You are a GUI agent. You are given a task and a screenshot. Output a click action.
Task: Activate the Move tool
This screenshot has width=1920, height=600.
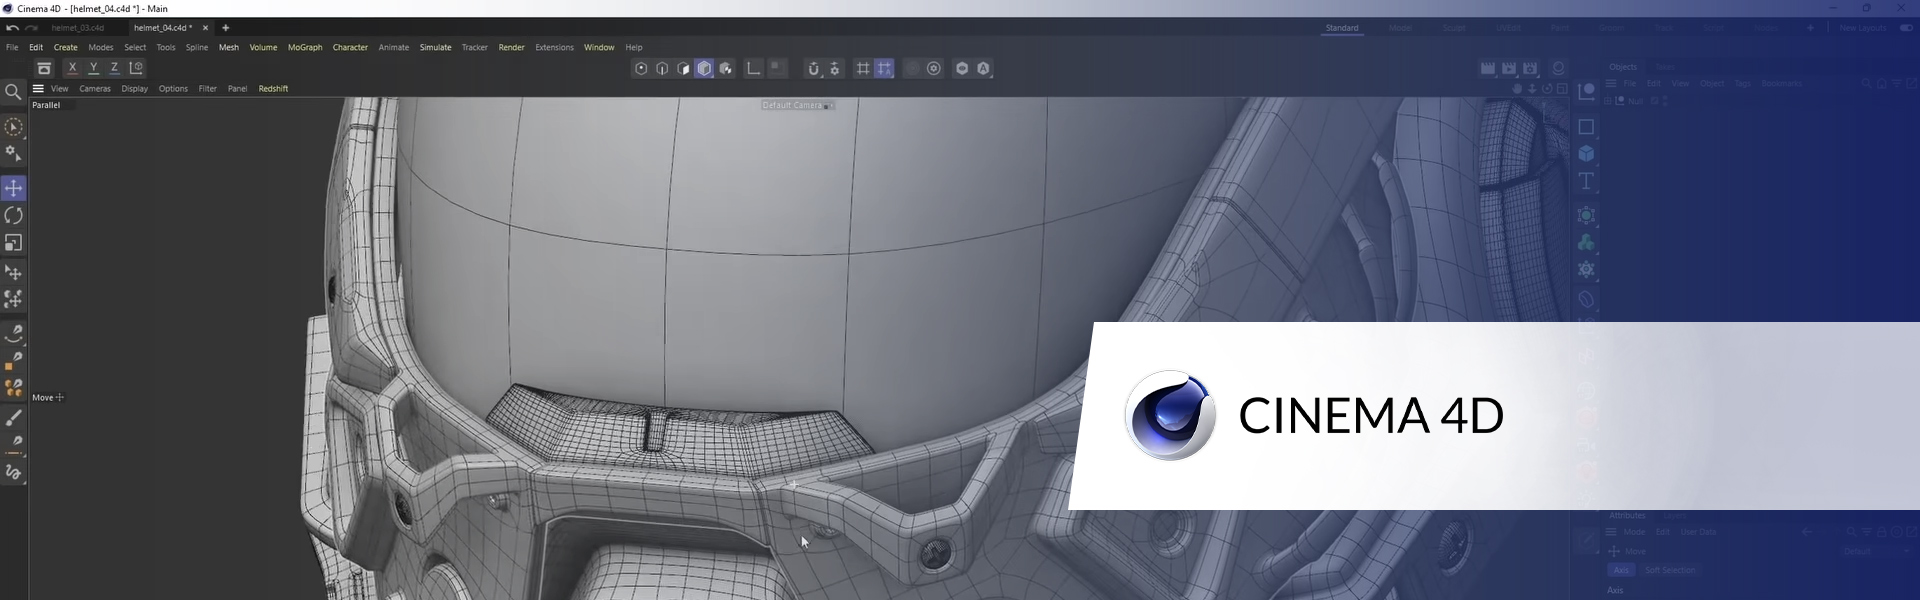pos(13,188)
